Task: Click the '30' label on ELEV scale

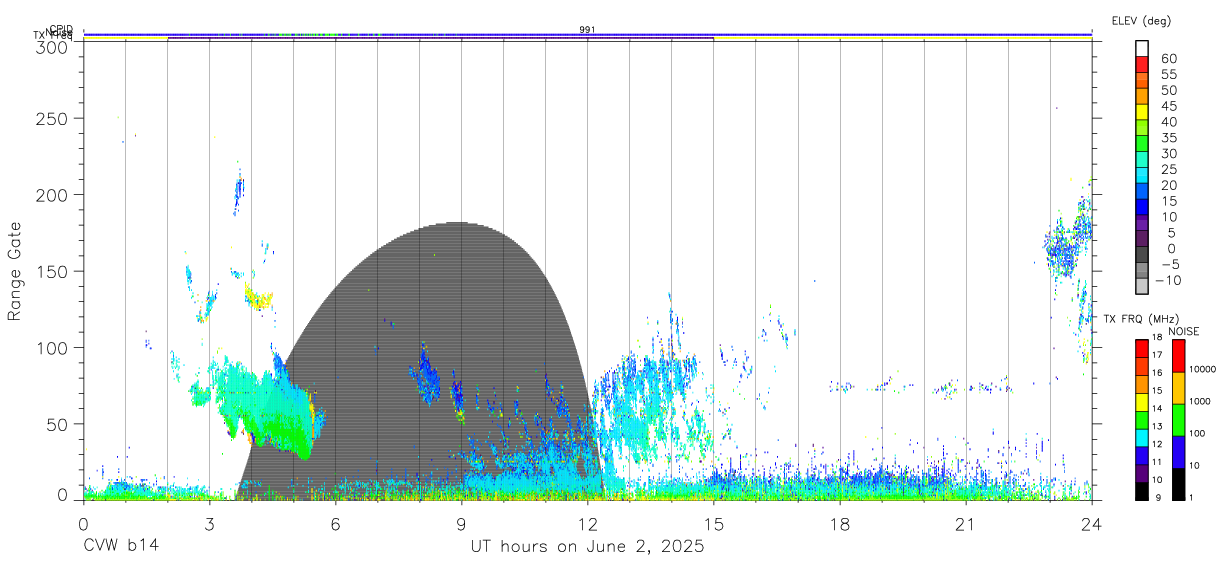Action: click(x=1168, y=153)
